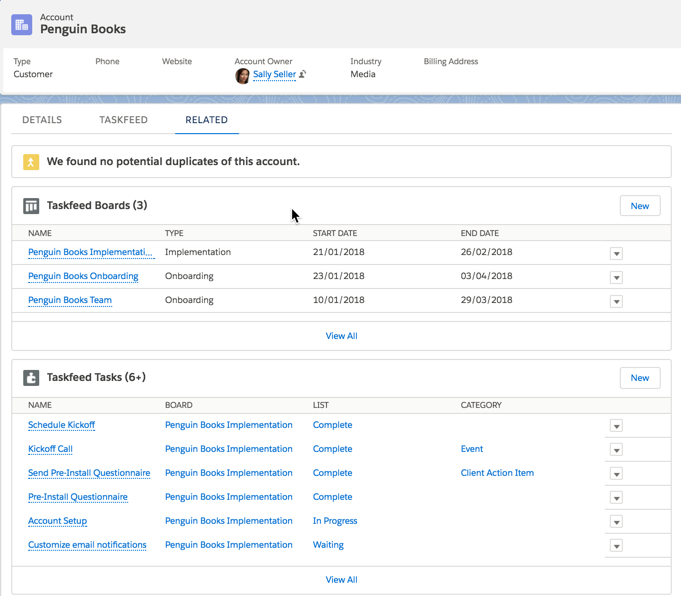Screen dimensions: 681x596
Task: Click Complete list link in Schedule Kickoff row
Action: 332,425
